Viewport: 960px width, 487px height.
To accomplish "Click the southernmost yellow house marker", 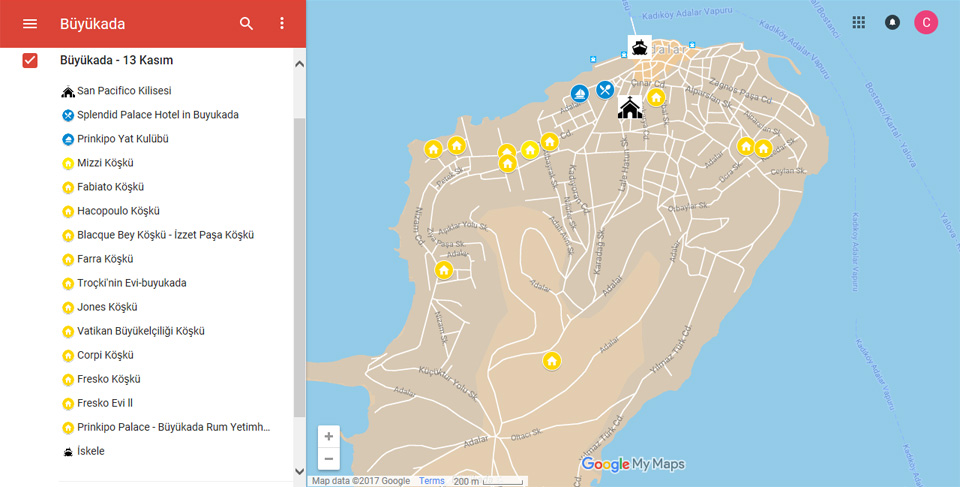I will point(552,361).
